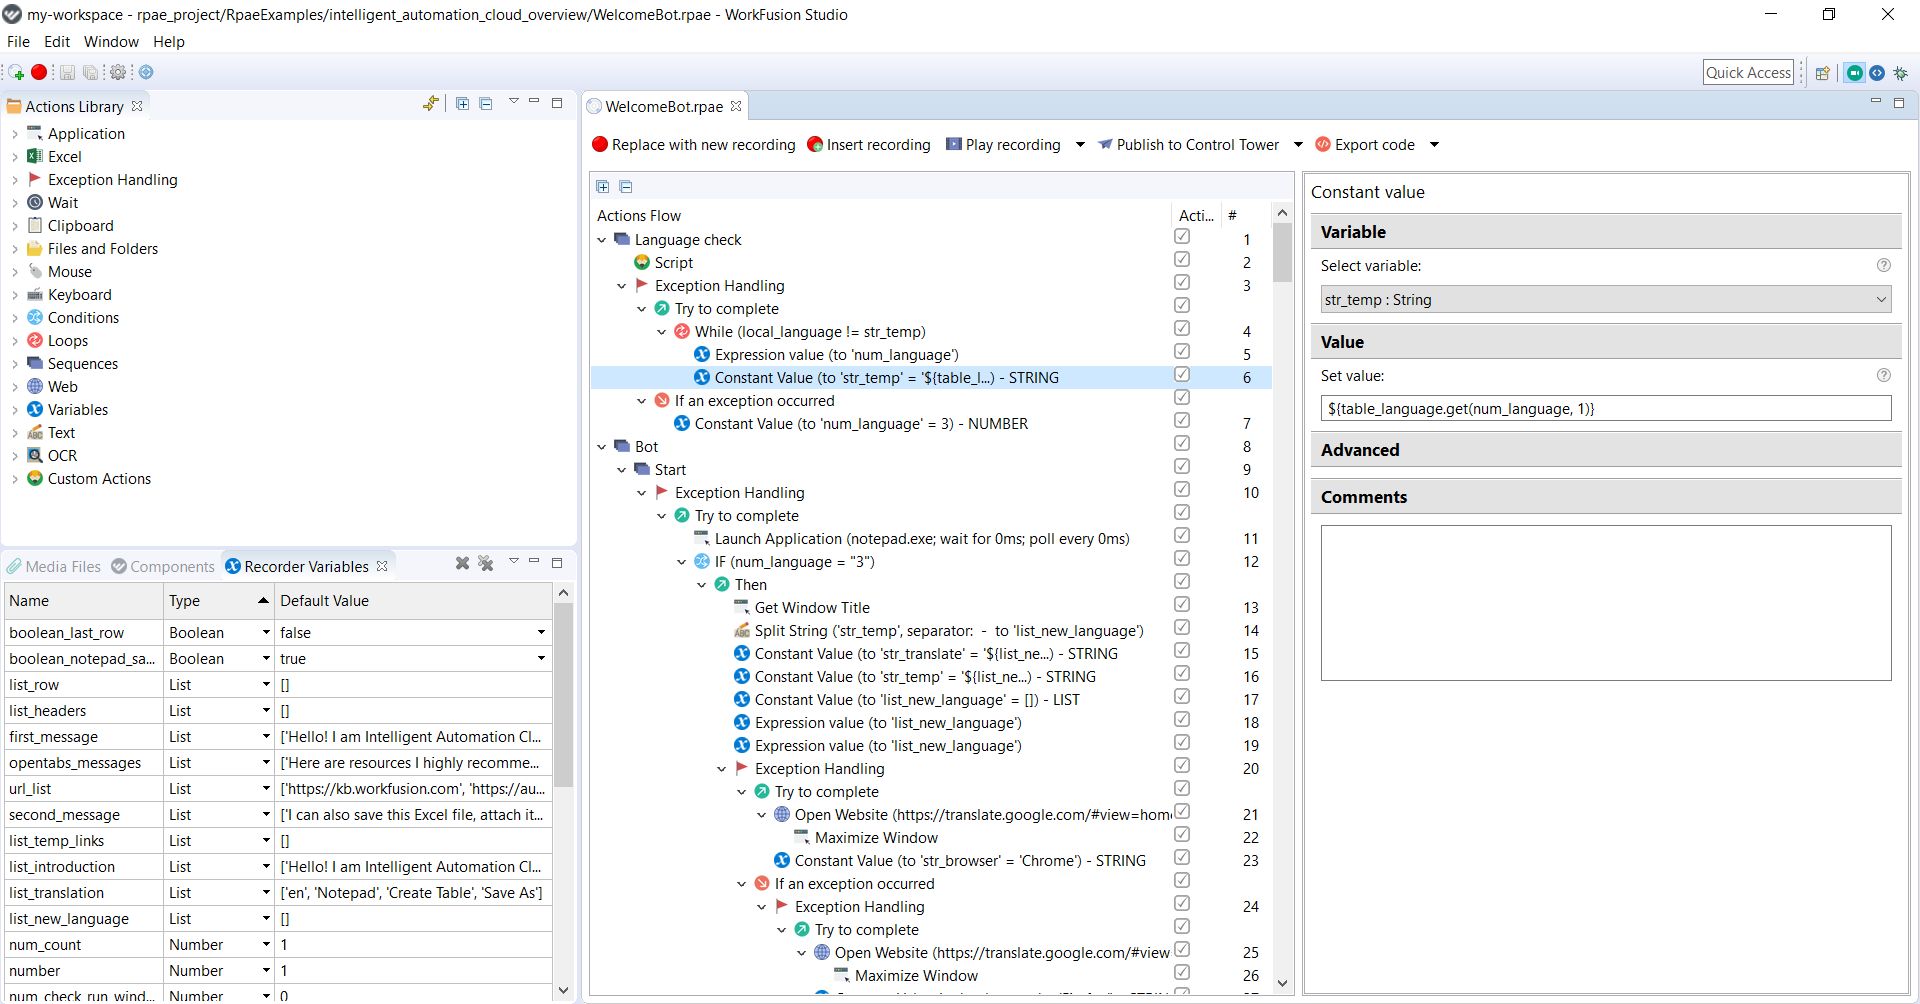Expand the Advanced section in Constant value panel
The image size is (1920, 1004).
[1360, 449]
